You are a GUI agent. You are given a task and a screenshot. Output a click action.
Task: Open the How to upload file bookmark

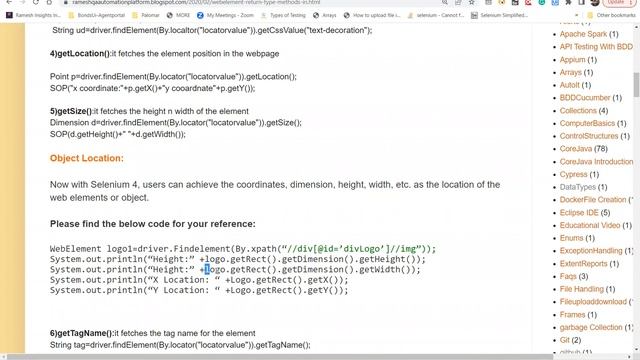(372, 16)
